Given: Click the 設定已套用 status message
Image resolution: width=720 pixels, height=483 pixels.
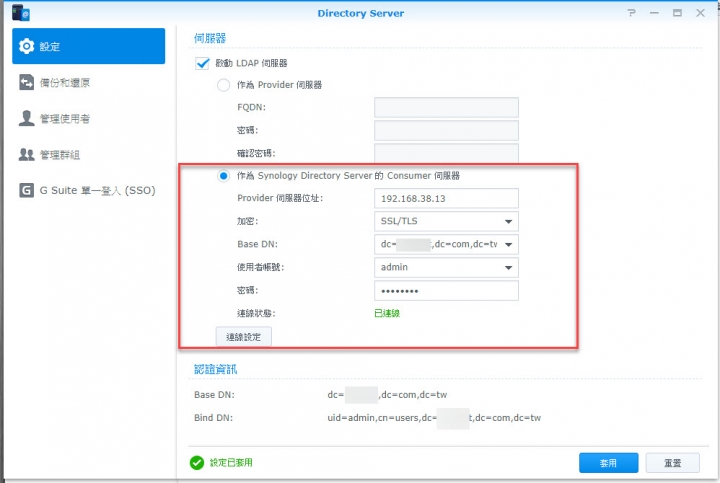Looking at the screenshot, I should pyautogui.click(x=231, y=462).
